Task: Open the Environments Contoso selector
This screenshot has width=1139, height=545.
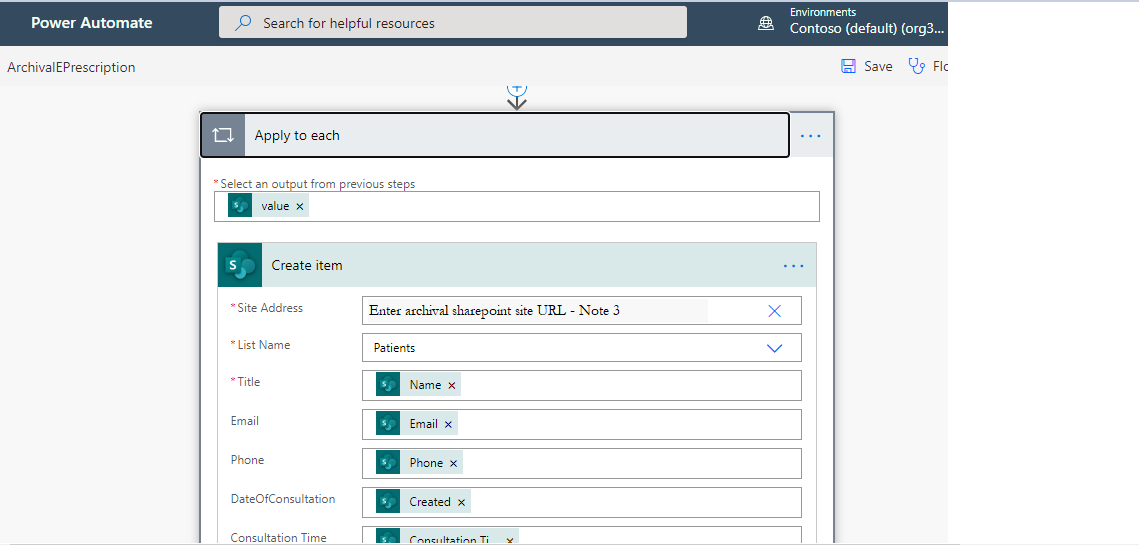Action: click(867, 23)
